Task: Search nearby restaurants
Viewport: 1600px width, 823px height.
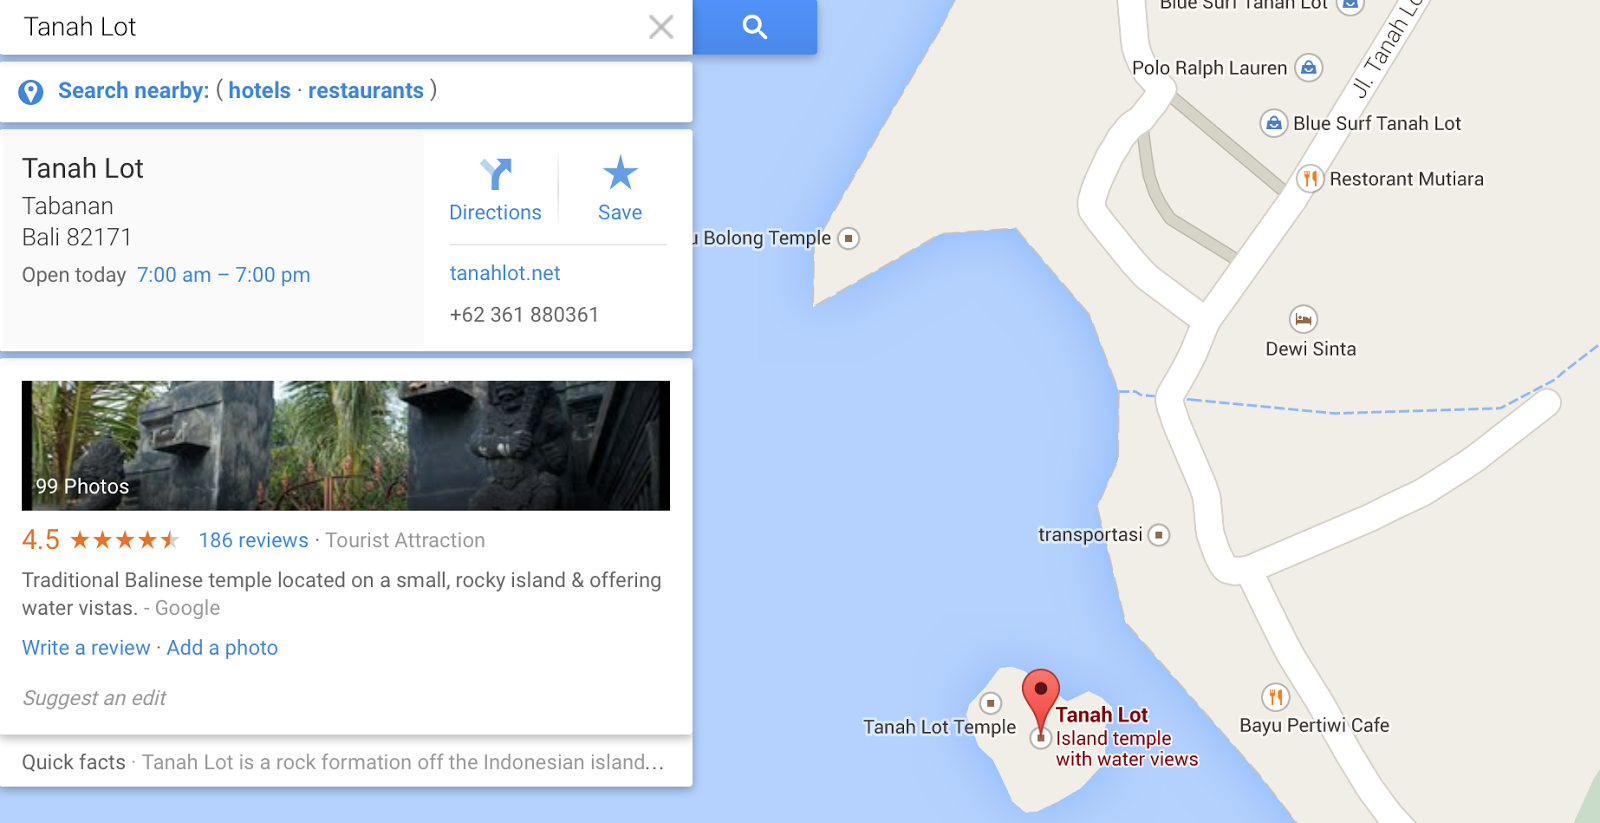Action: tap(365, 90)
